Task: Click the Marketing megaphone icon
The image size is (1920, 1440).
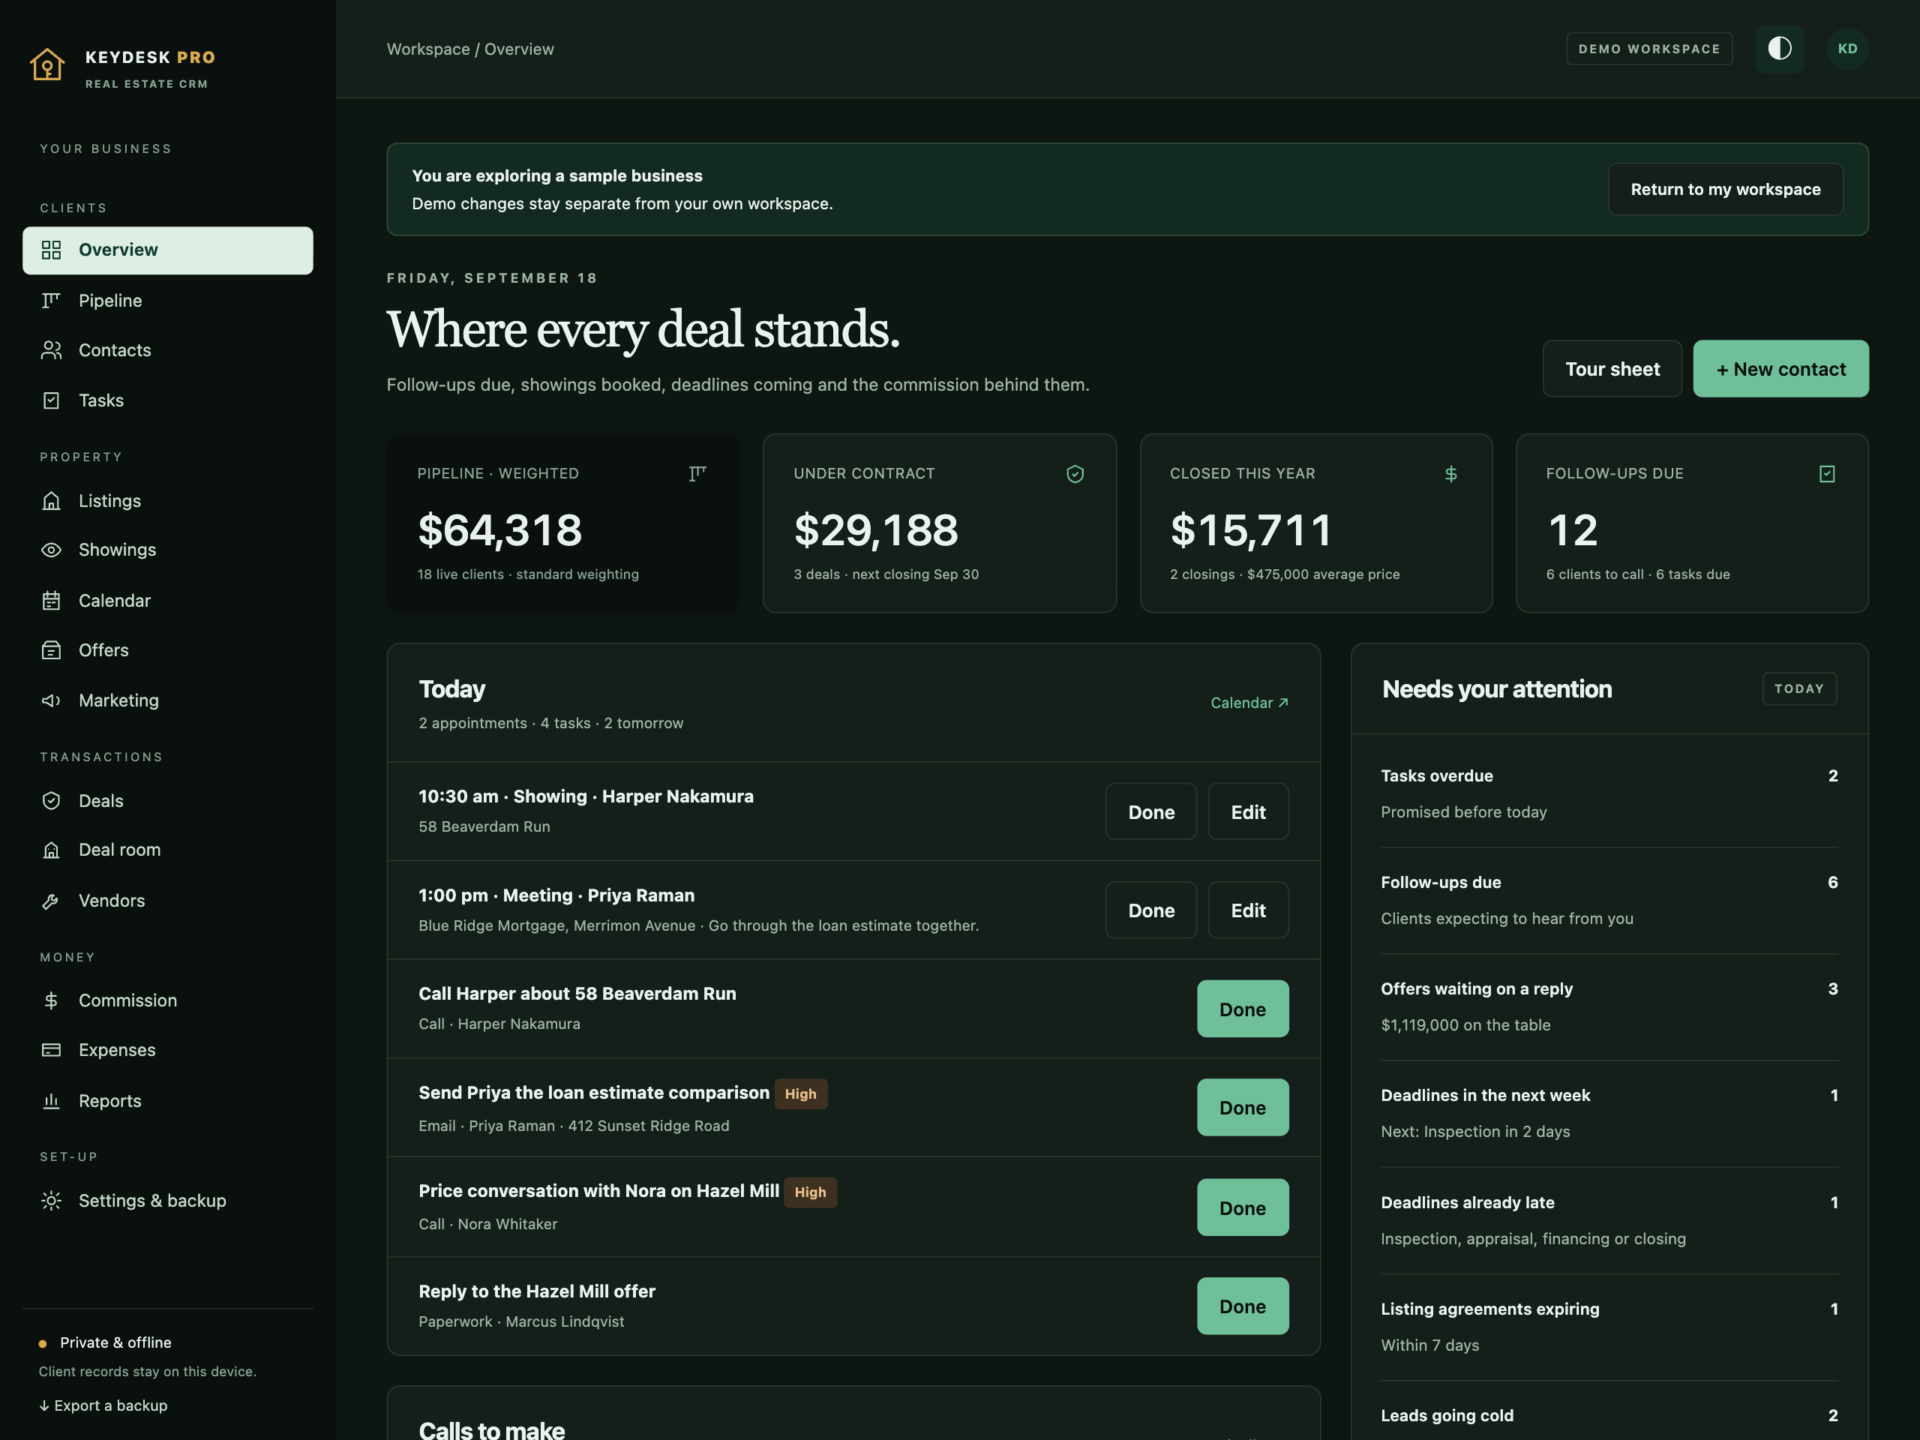Action: point(51,700)
